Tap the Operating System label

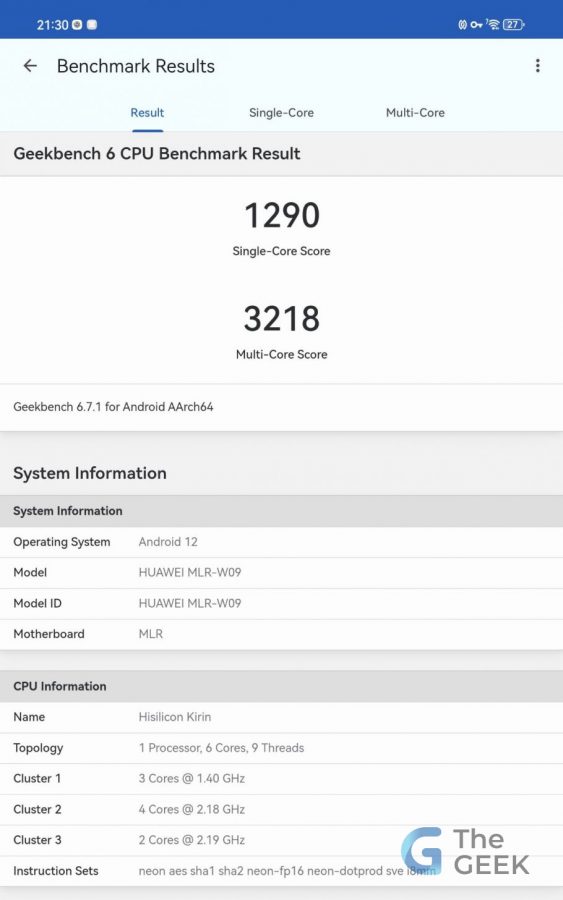click(x=61, y=542)
